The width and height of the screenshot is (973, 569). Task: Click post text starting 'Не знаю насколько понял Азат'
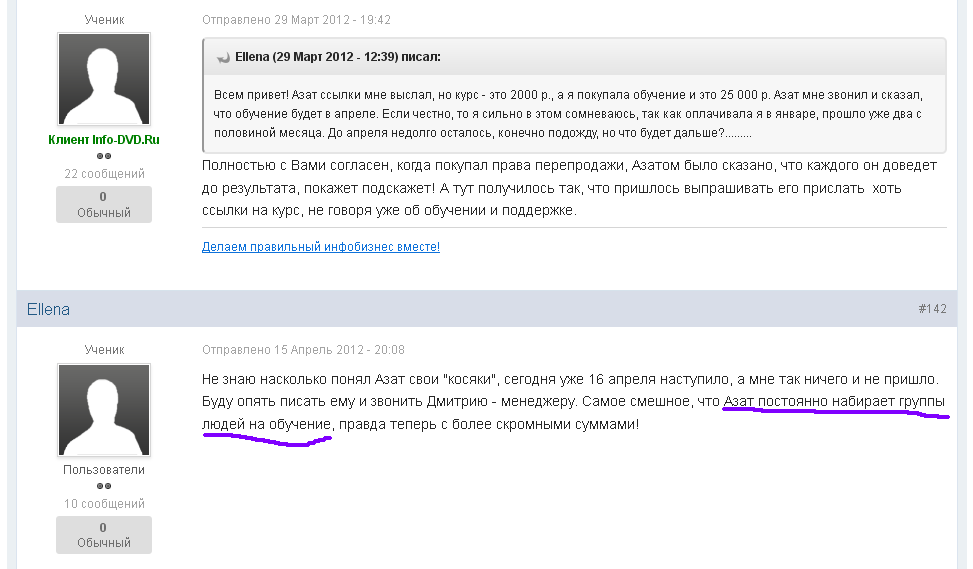(573, 401)
